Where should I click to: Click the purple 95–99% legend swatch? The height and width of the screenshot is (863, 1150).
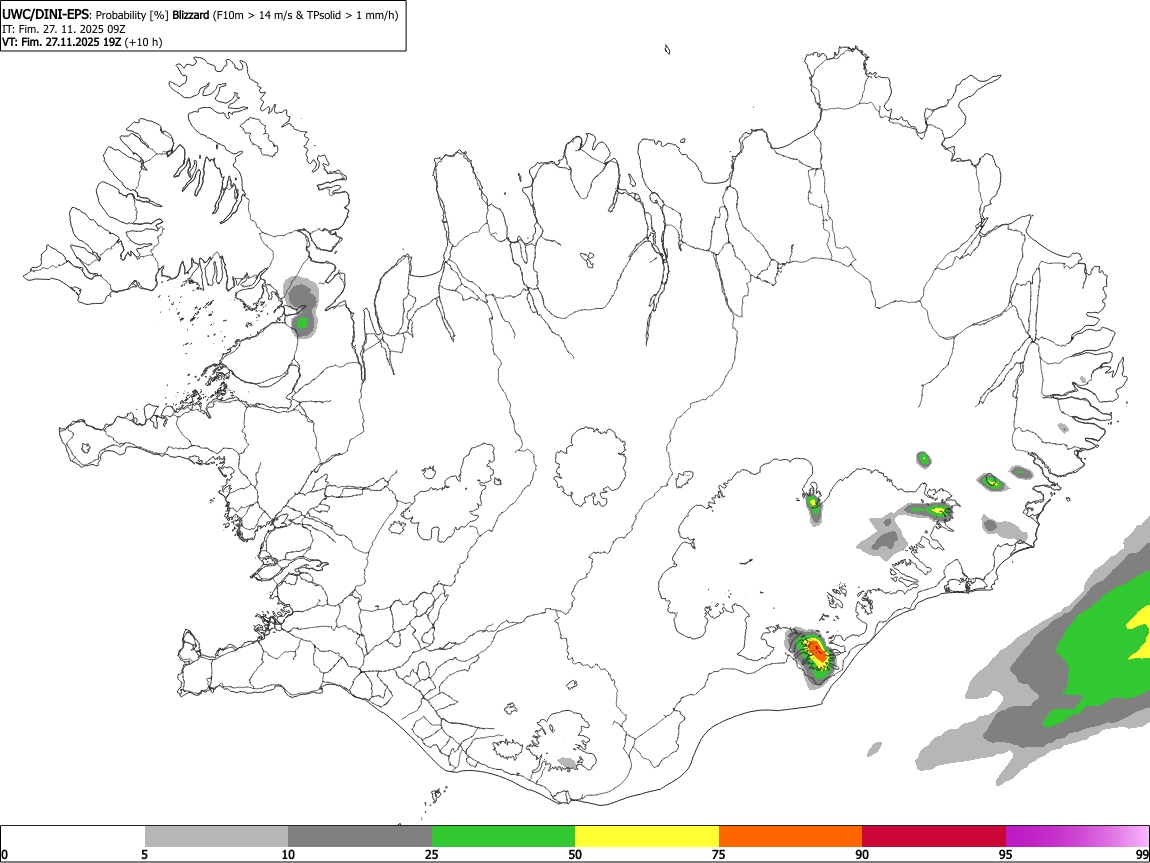1077,836
